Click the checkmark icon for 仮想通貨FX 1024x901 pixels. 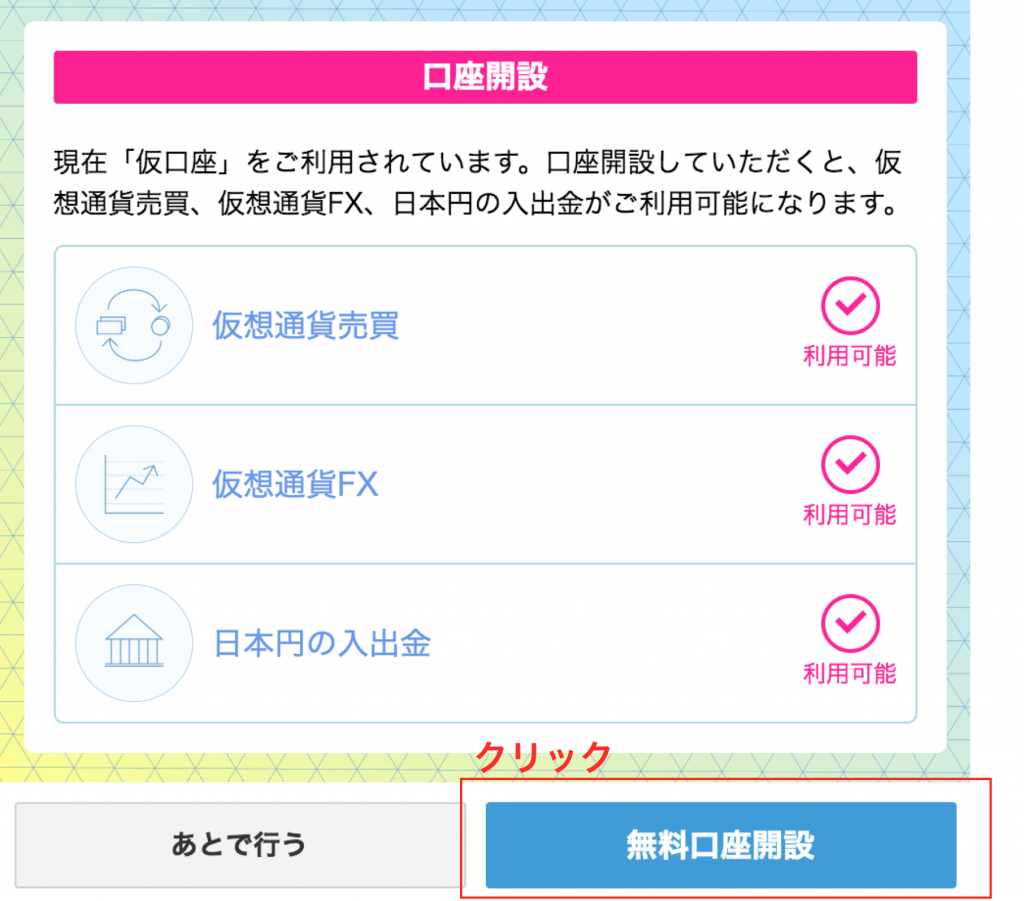[850, 464]
